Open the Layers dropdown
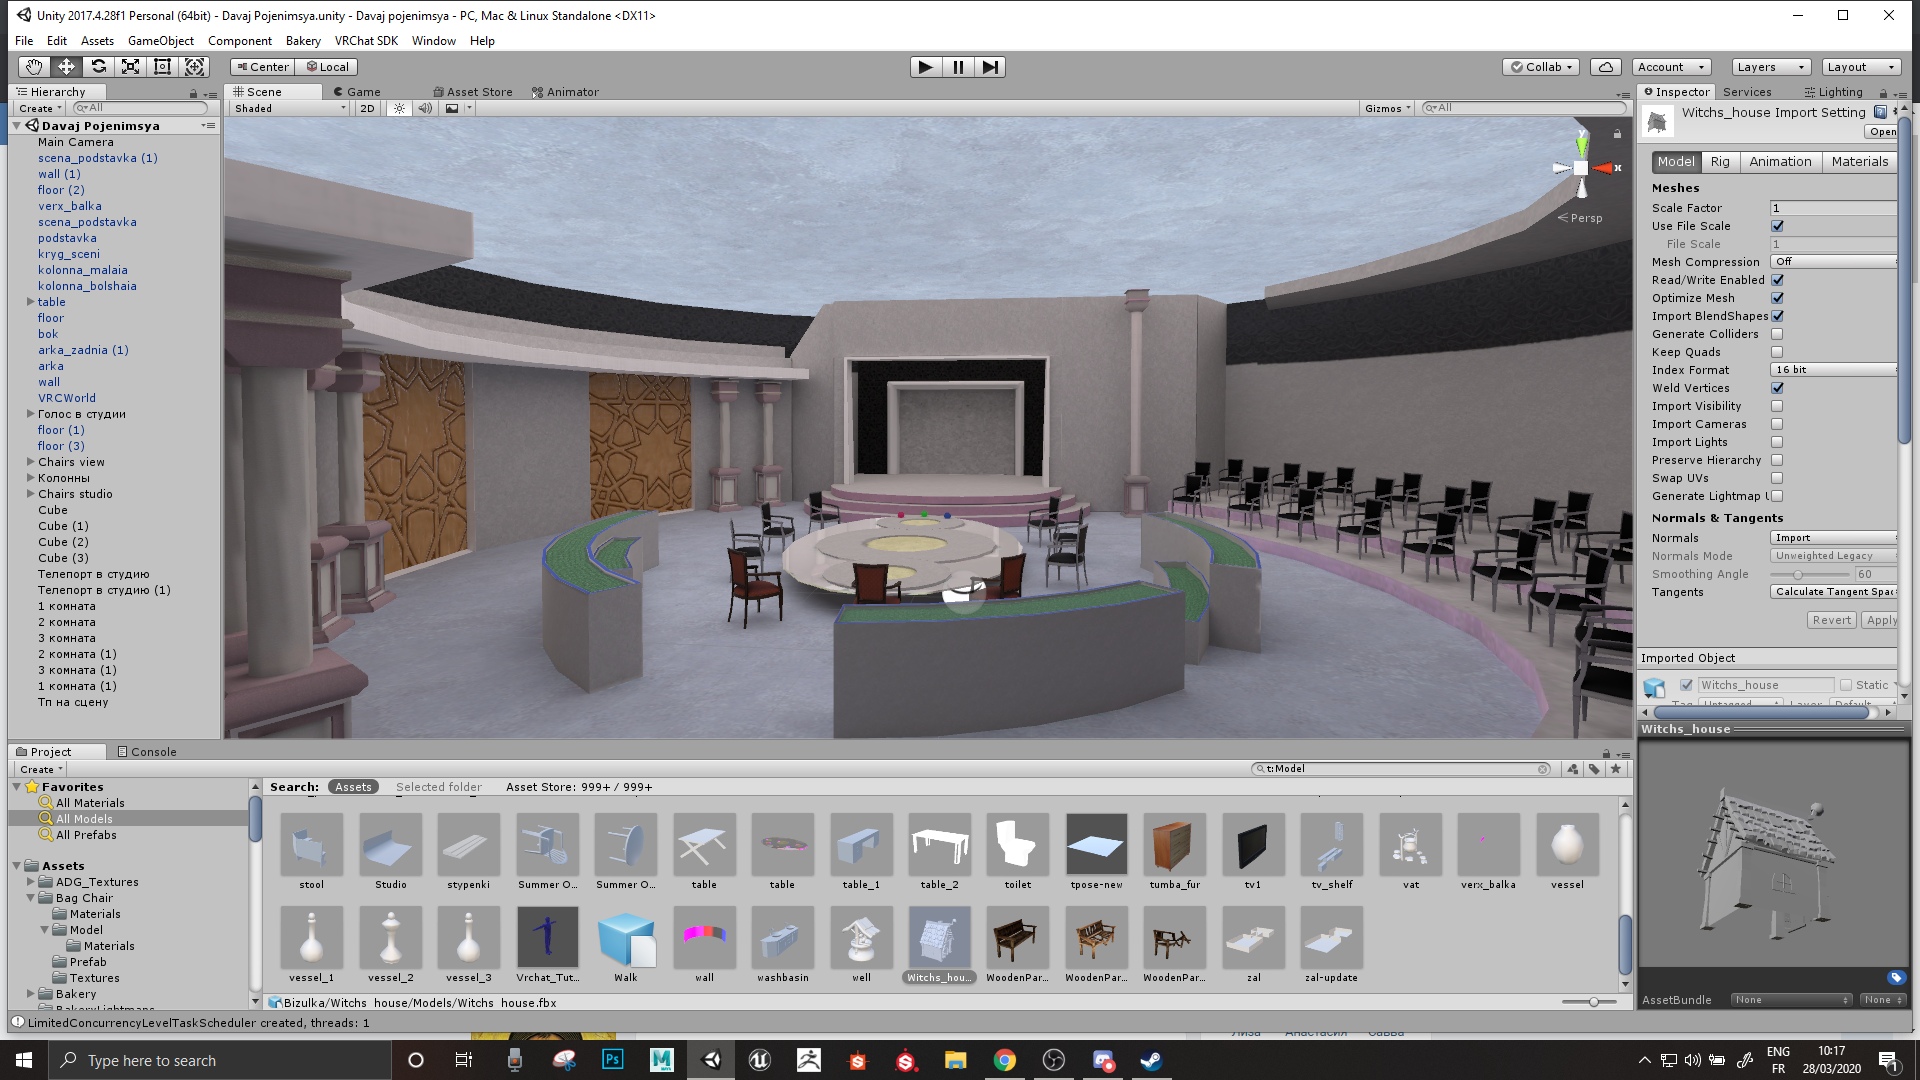Image resolution: width=1920 pixels, height=1080 pixels. tap(1769, 67)
